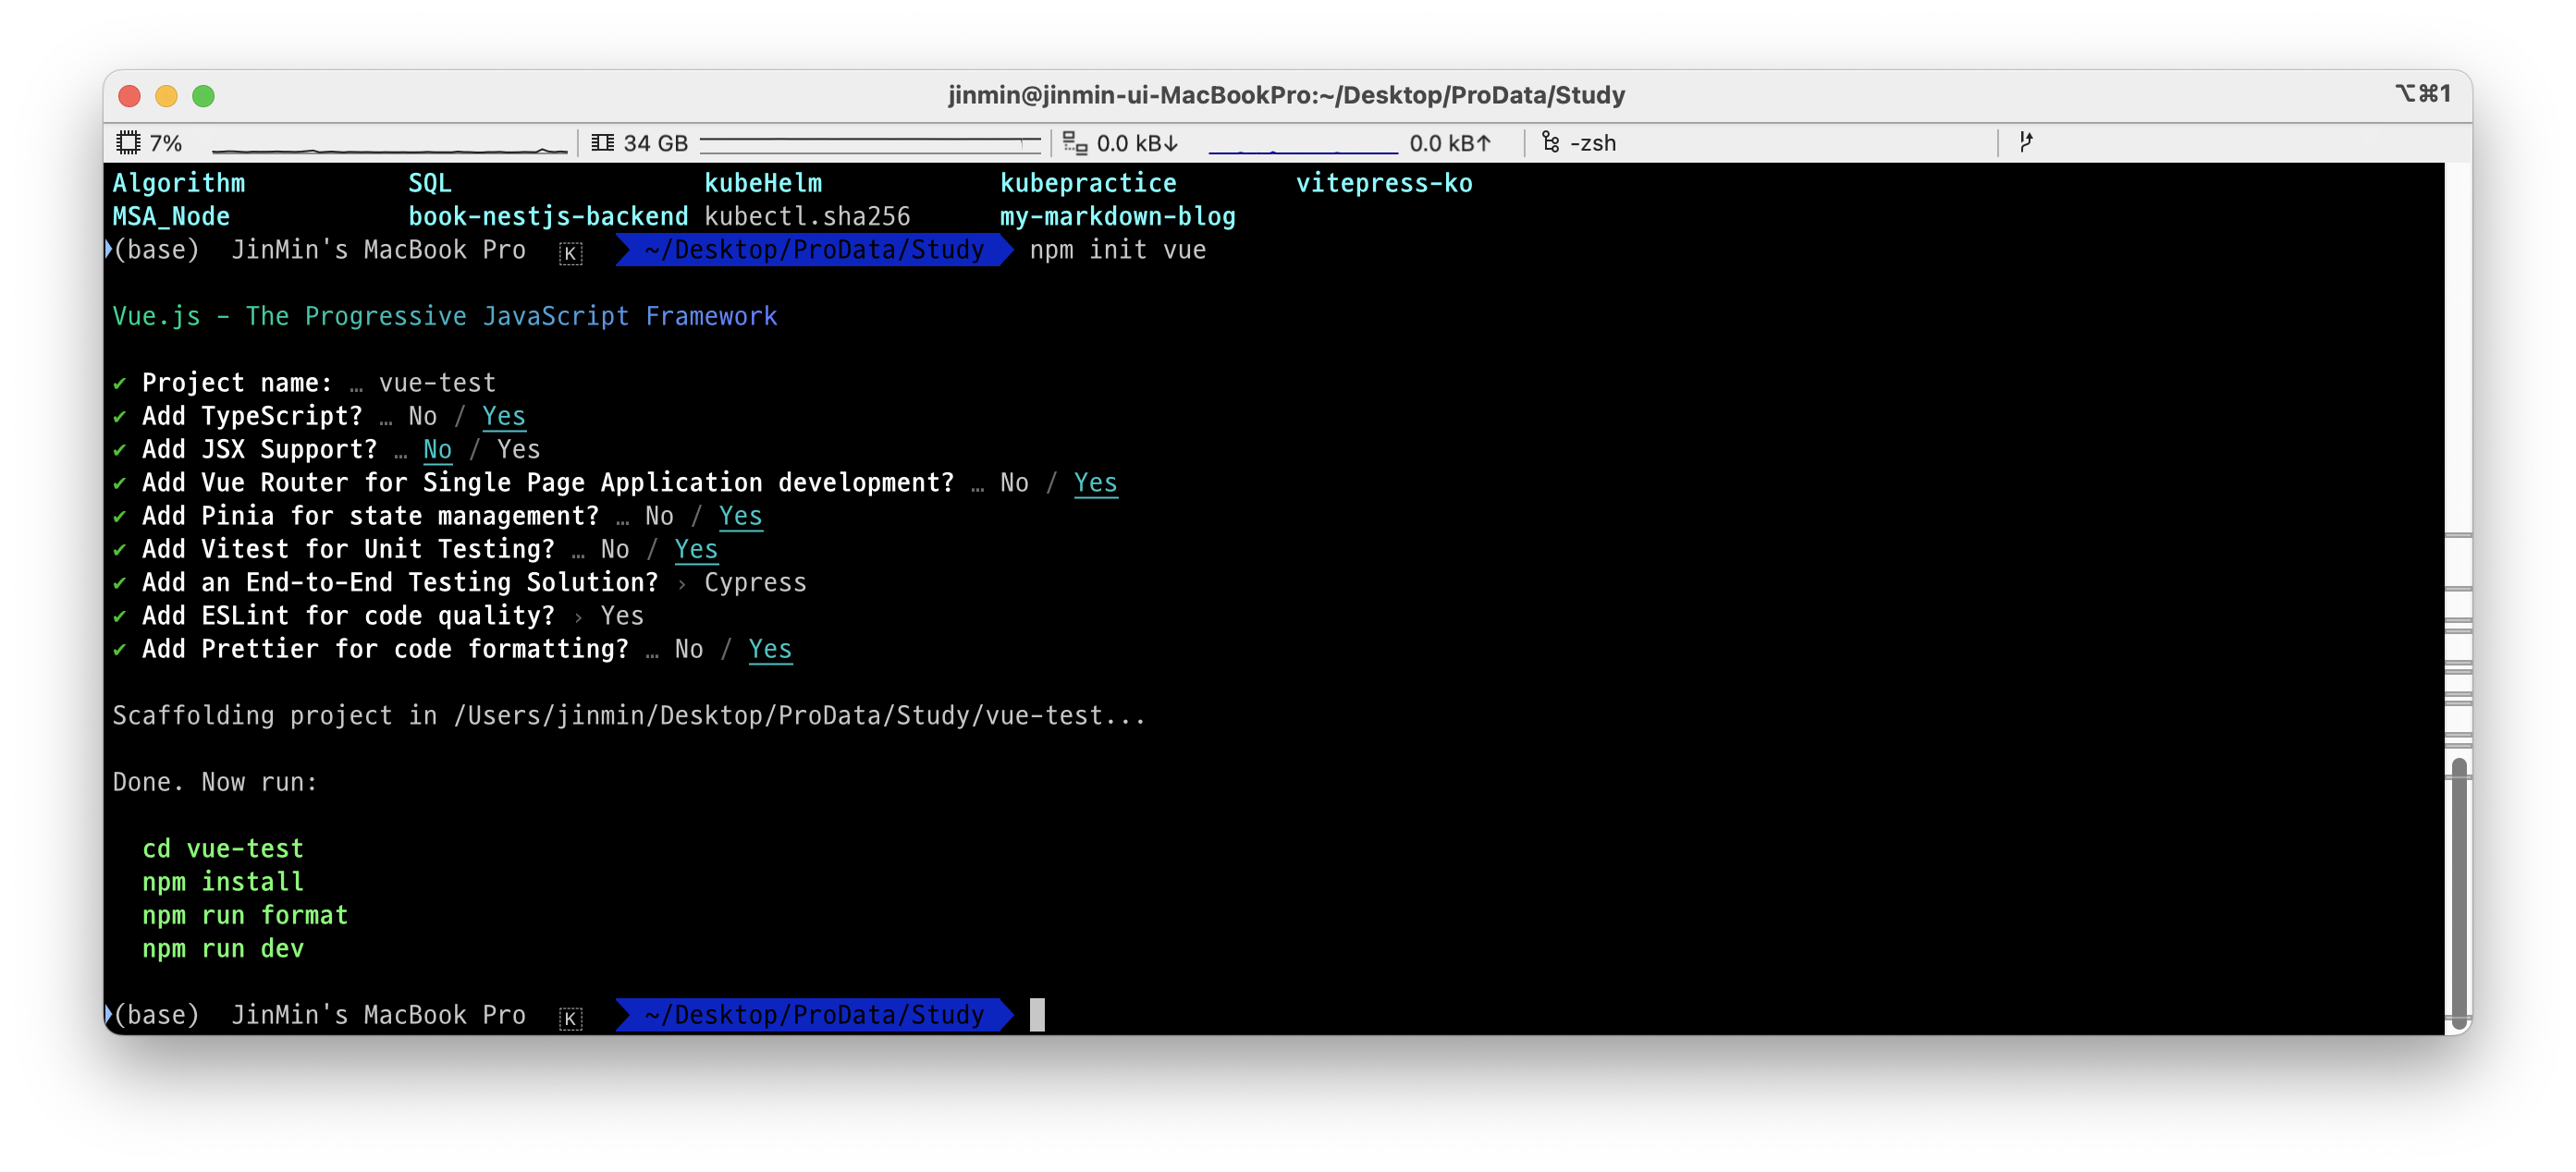Image resolution: width=2576 pixels, height=1172 pixels.
Task: Click the job tree icon beside -zsh
Action: [1550, 143]
